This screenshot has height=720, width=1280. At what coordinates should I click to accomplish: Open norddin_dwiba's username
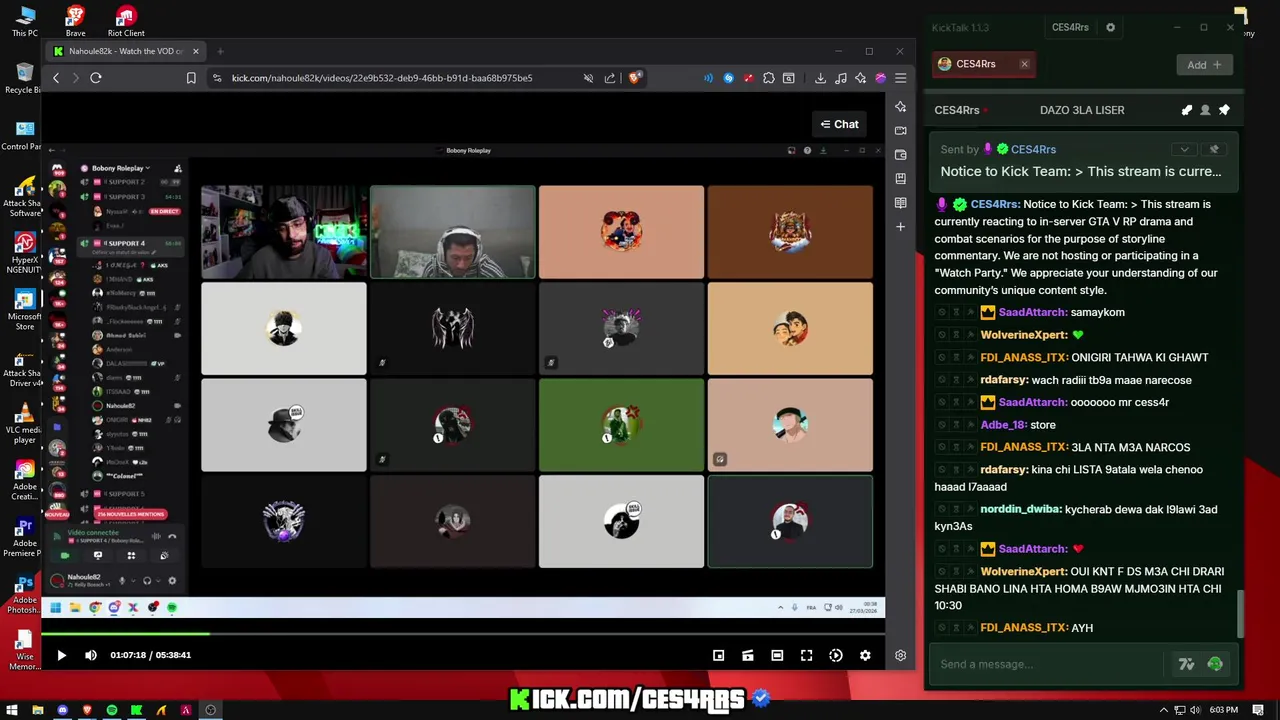pyautogui.click(x=1020, y=509)
